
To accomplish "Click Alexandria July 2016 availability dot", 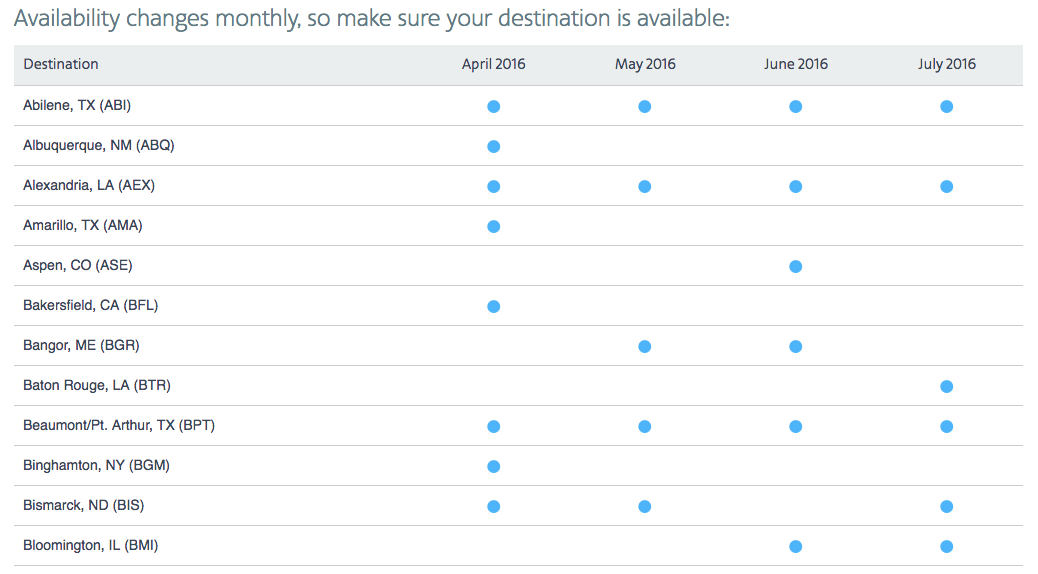I will click(x=946, y=186).
